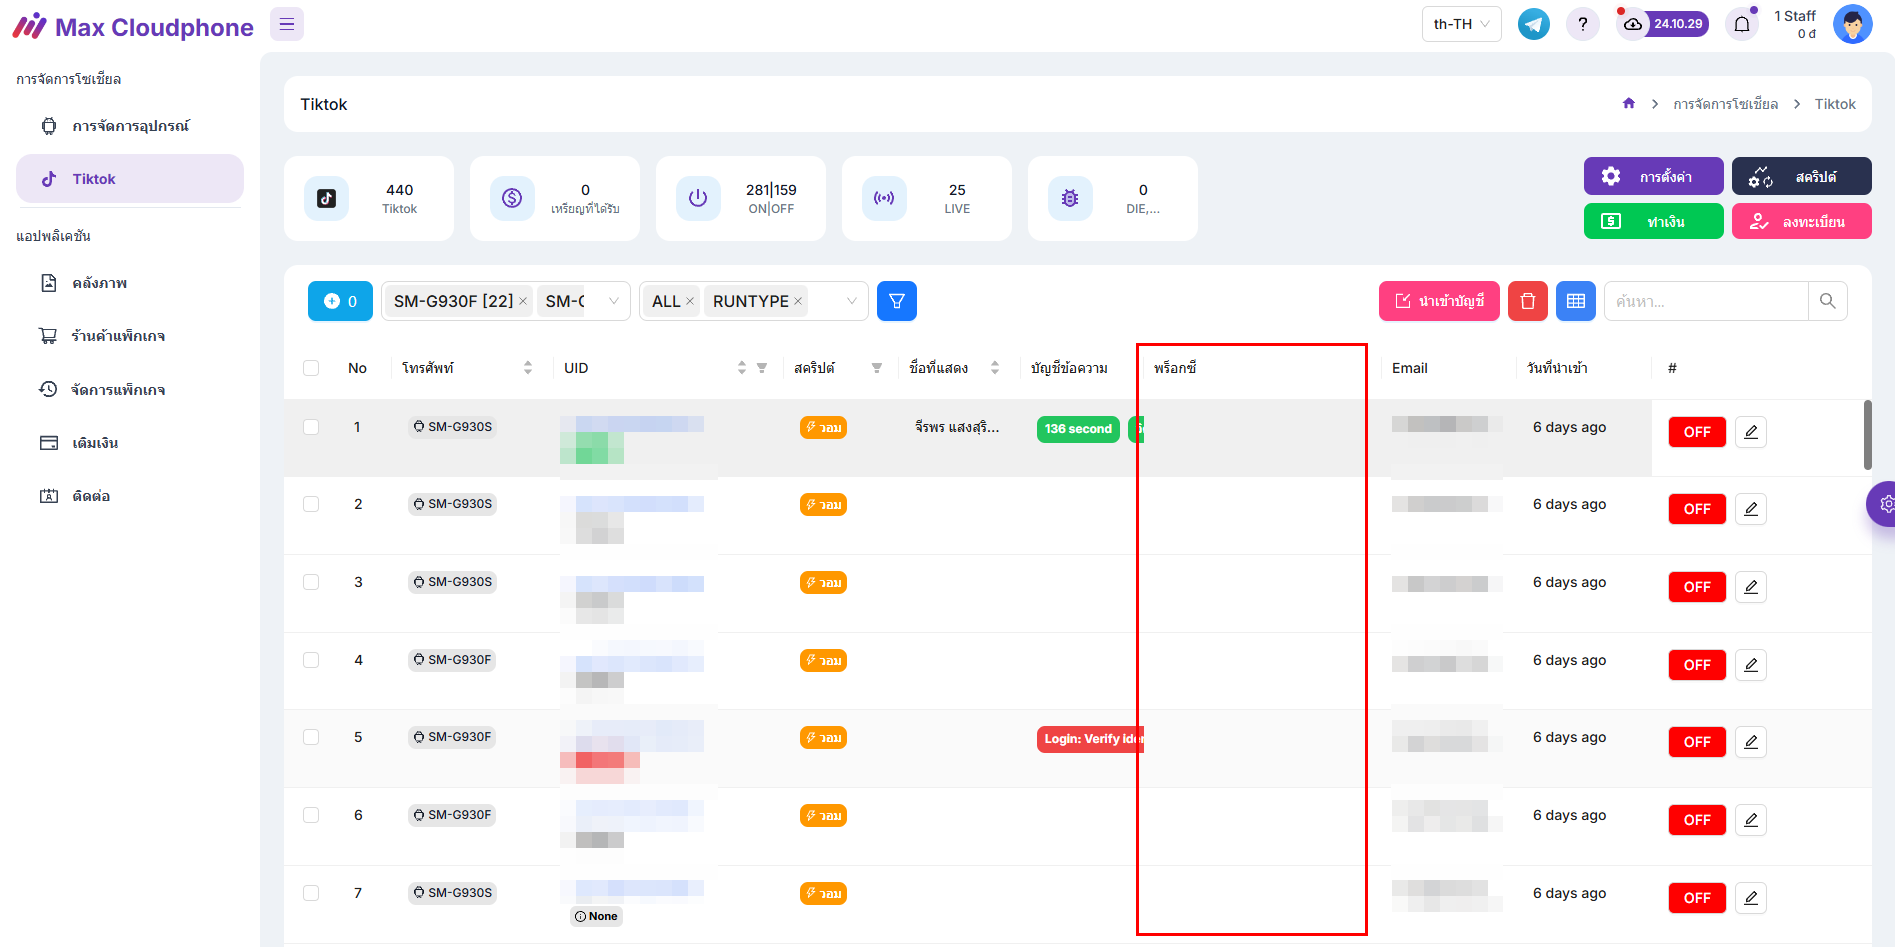Edit row 6 with pencil icon
The height and width of the screenshot is (947, 1895).
click(x=1751, y=820)
